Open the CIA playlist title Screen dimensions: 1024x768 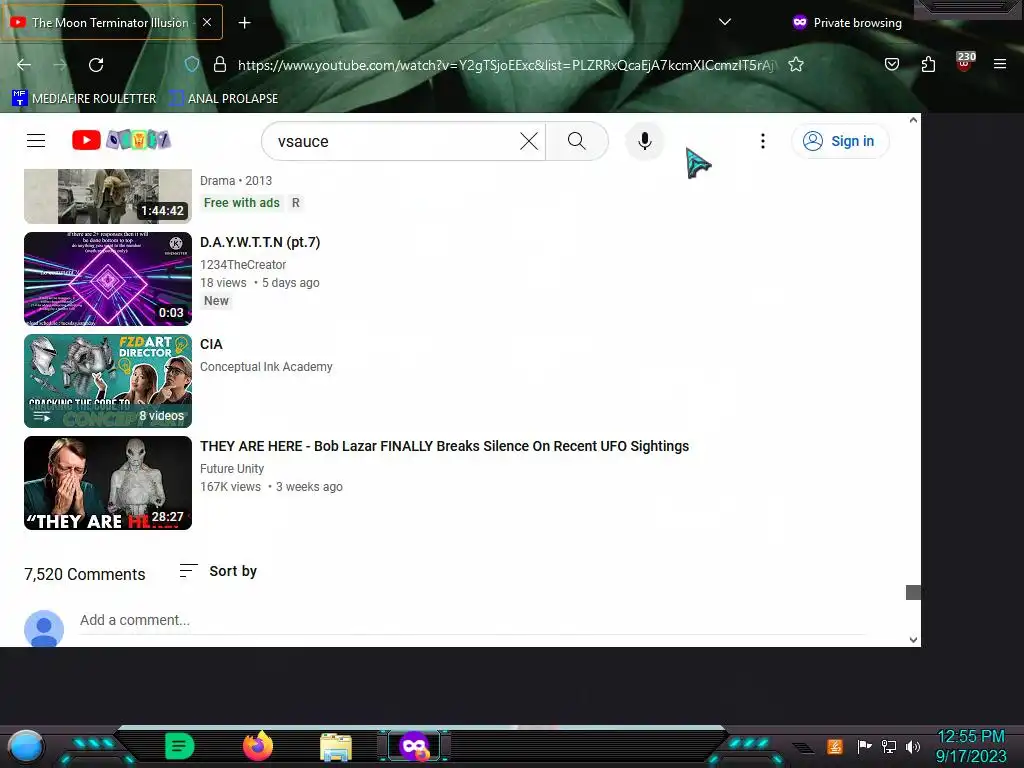click(211, 344)
